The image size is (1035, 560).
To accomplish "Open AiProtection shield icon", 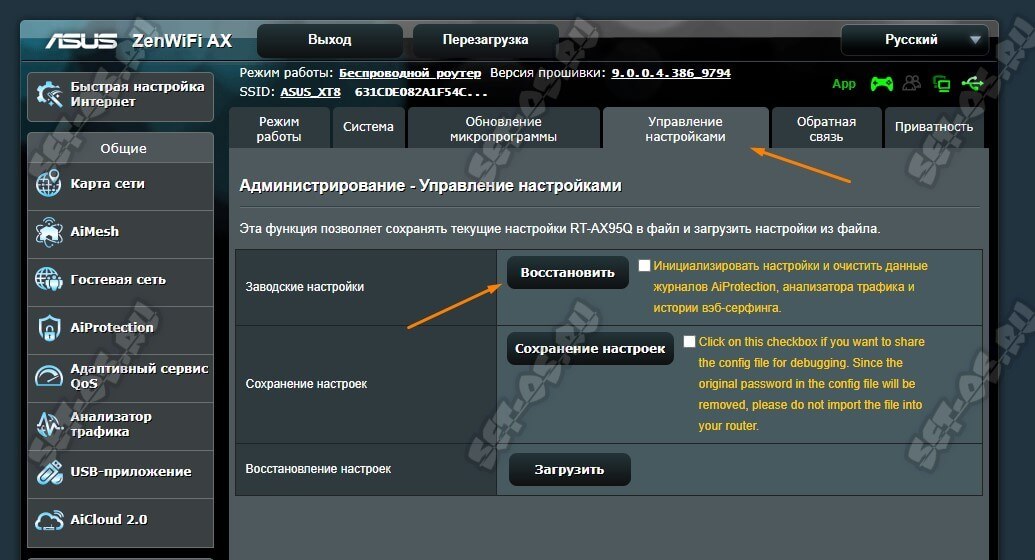I will pos(49,328).
